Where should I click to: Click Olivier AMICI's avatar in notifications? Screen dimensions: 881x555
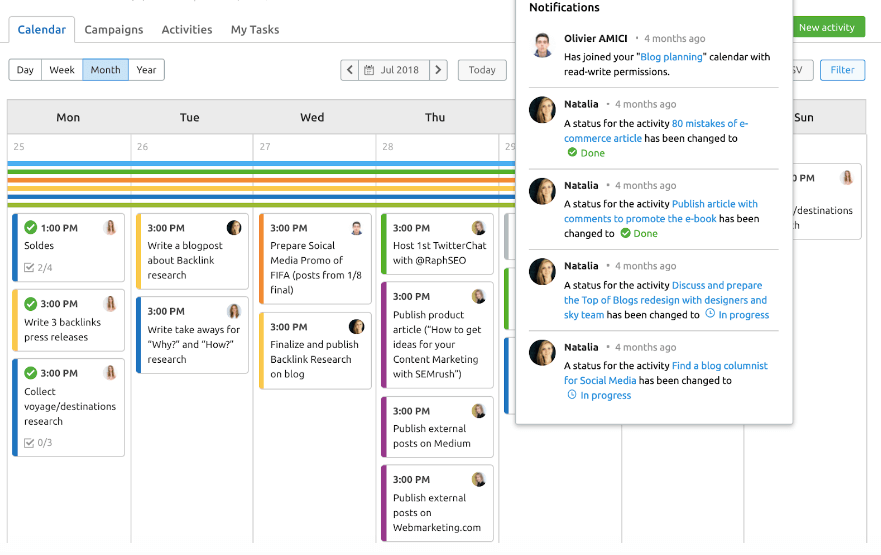pos(542,46)
